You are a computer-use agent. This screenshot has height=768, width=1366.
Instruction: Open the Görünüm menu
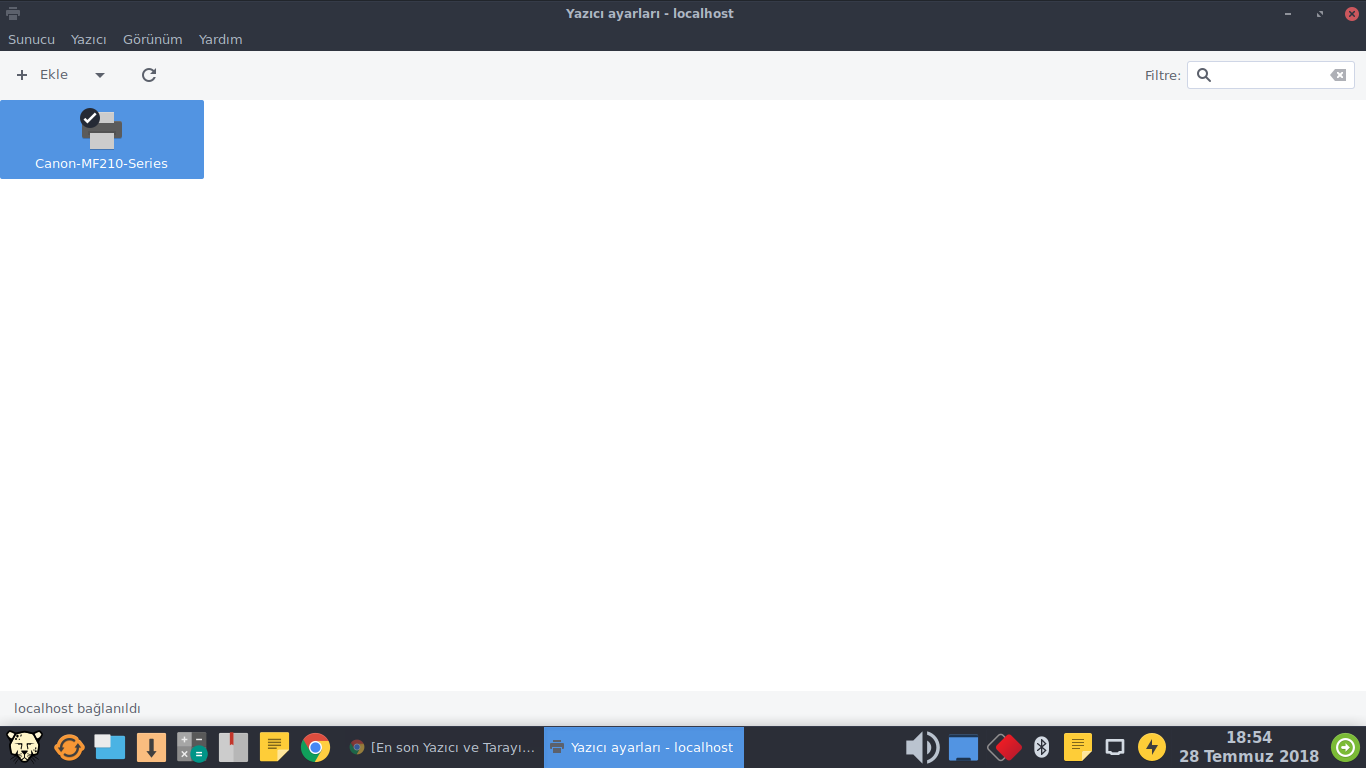(152, 40)
